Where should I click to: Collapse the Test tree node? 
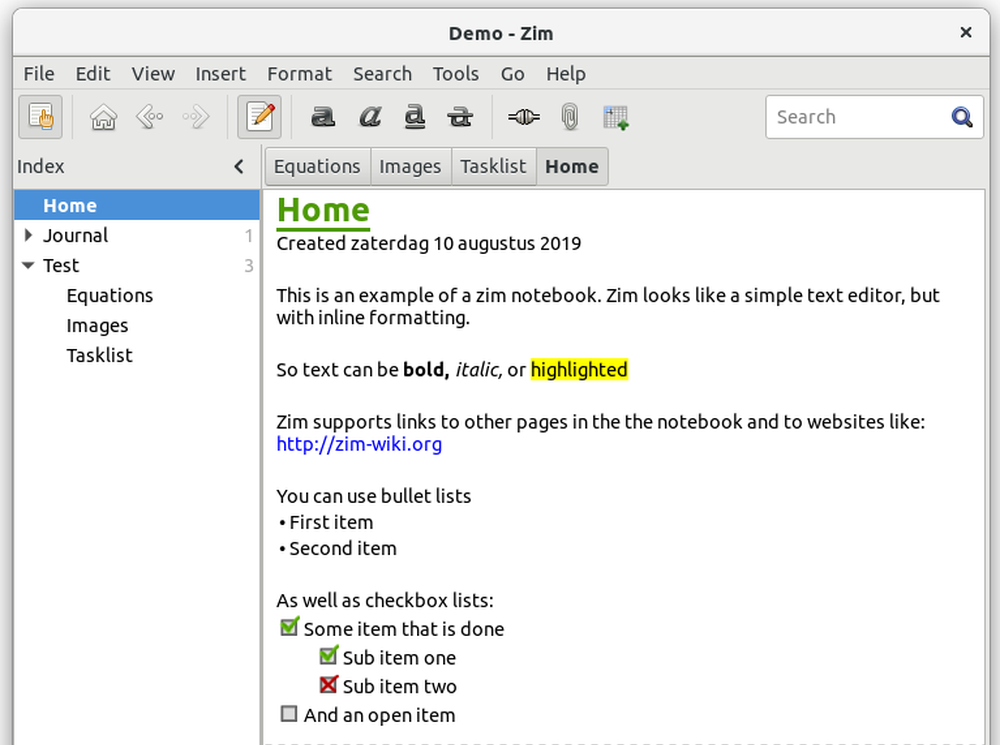[x=28, y=265]
